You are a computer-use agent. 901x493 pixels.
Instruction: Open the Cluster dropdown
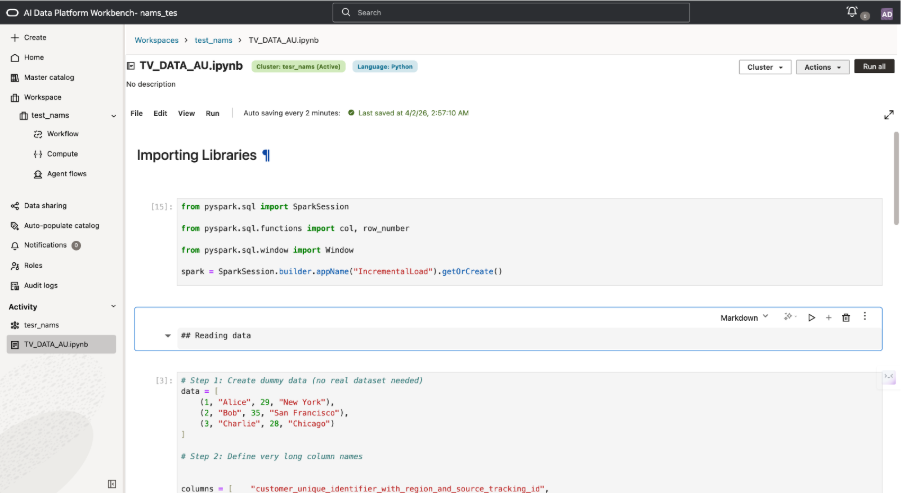(765, 67)
